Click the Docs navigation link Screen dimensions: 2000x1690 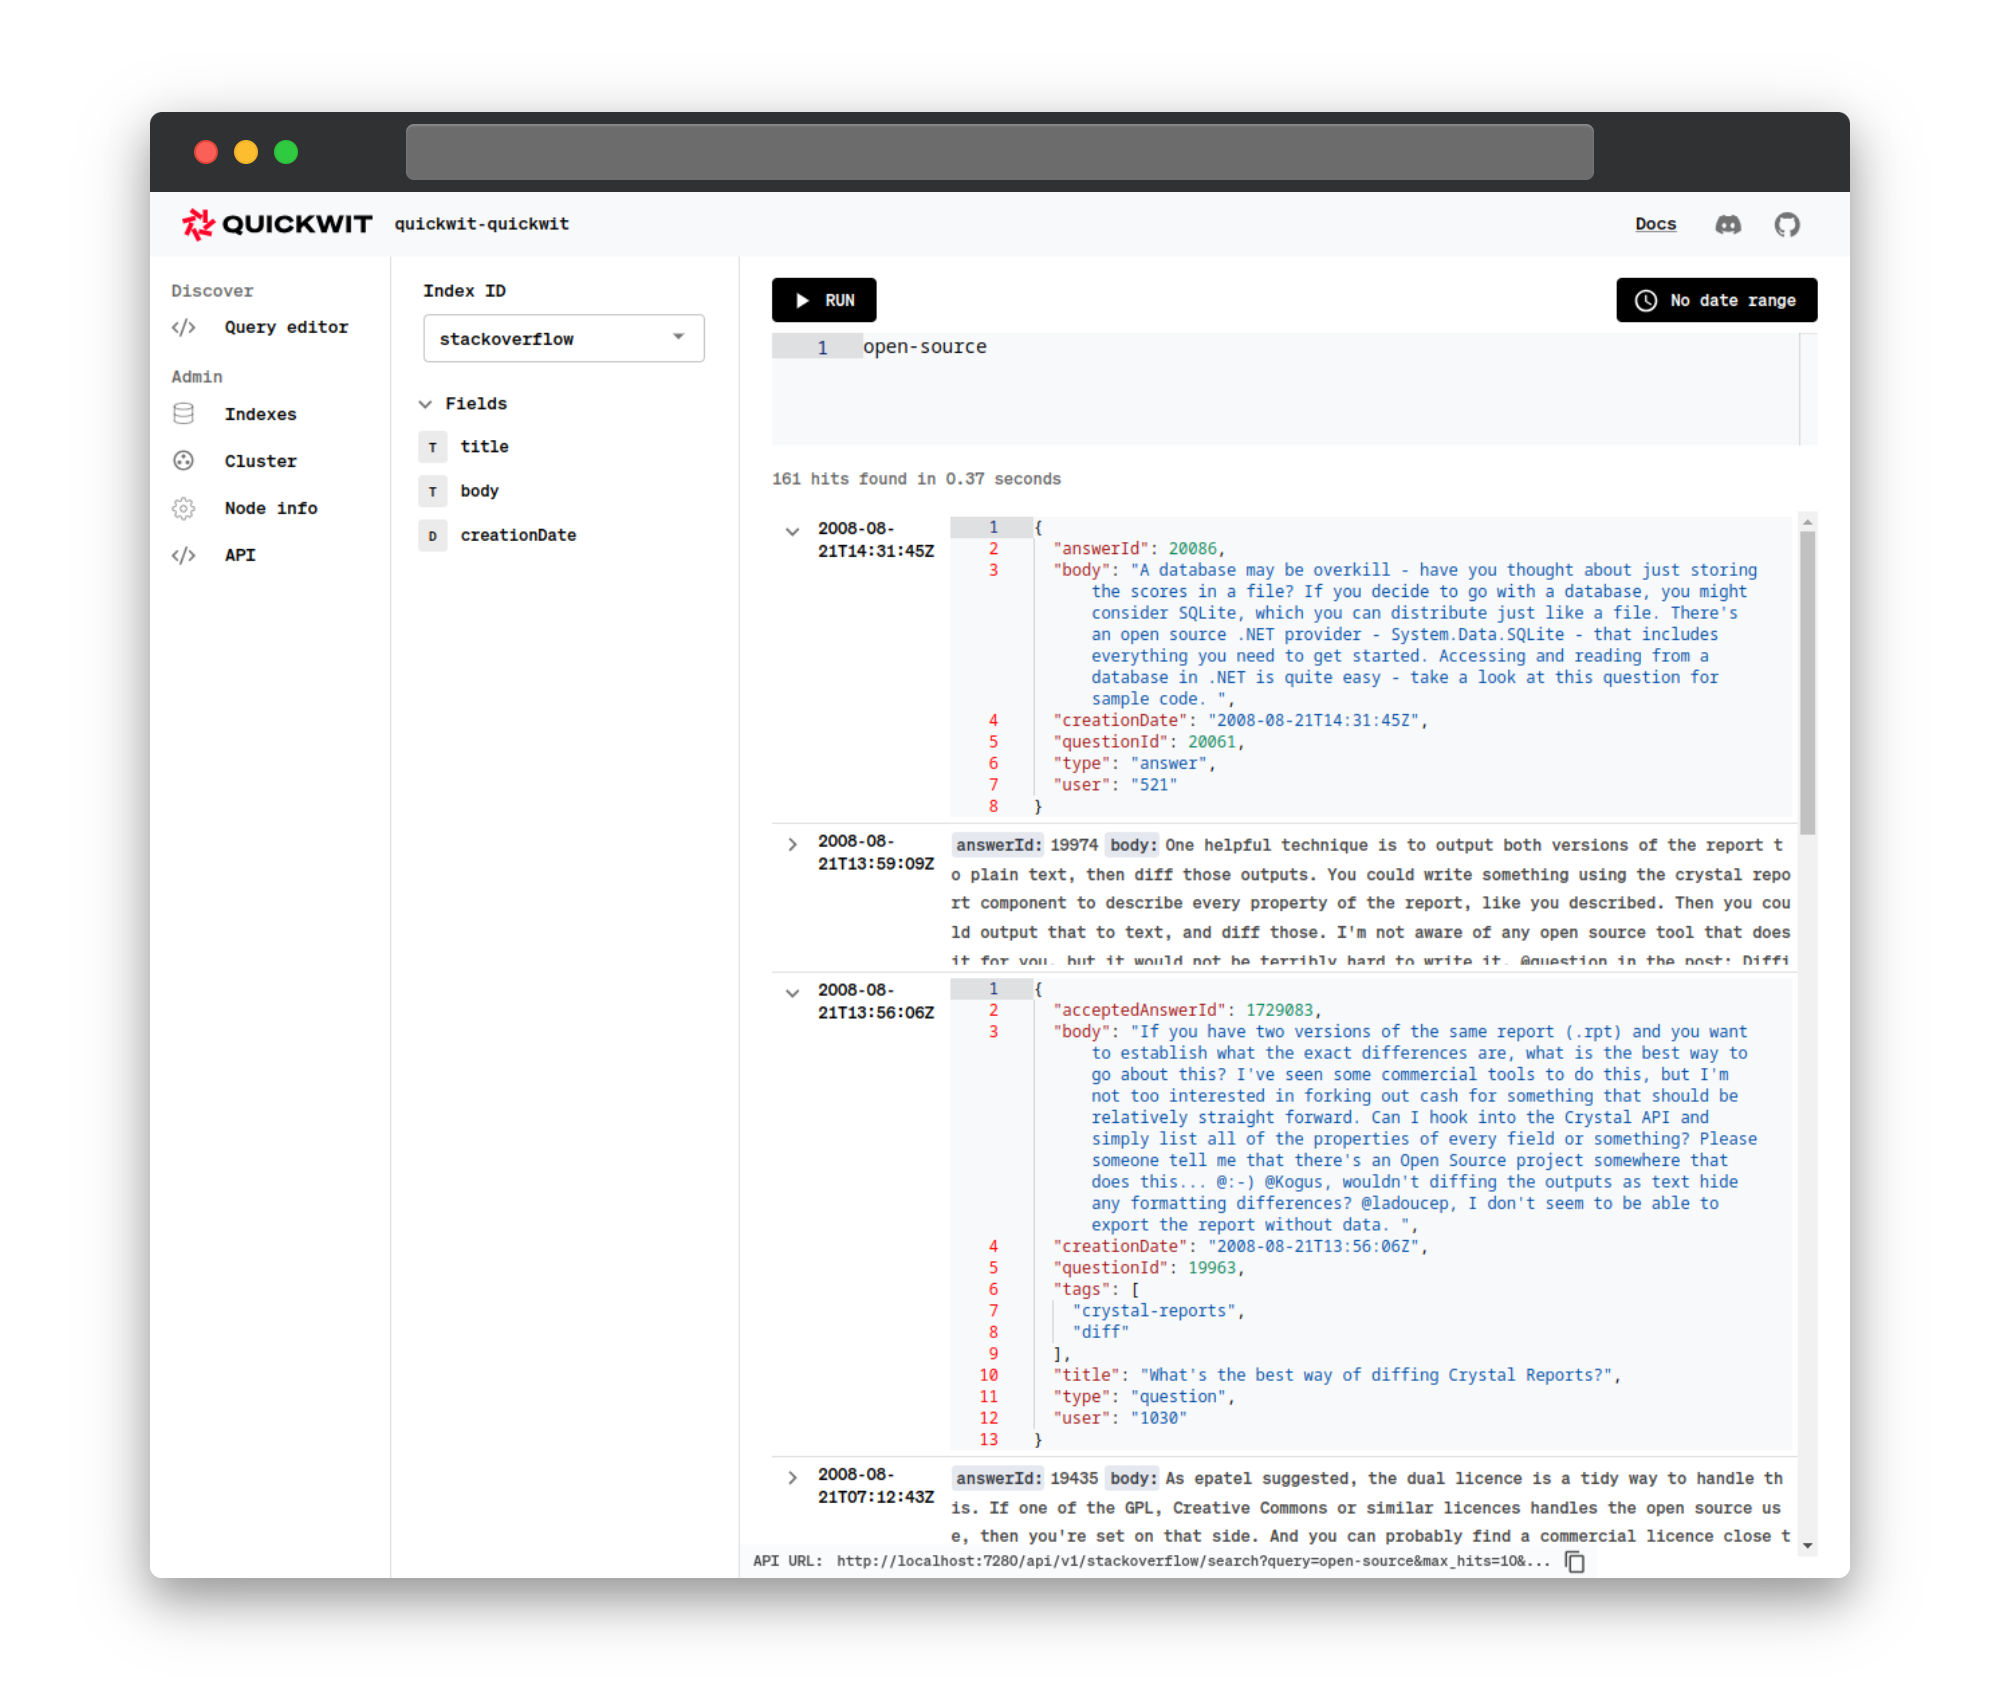click(1655, 221)
